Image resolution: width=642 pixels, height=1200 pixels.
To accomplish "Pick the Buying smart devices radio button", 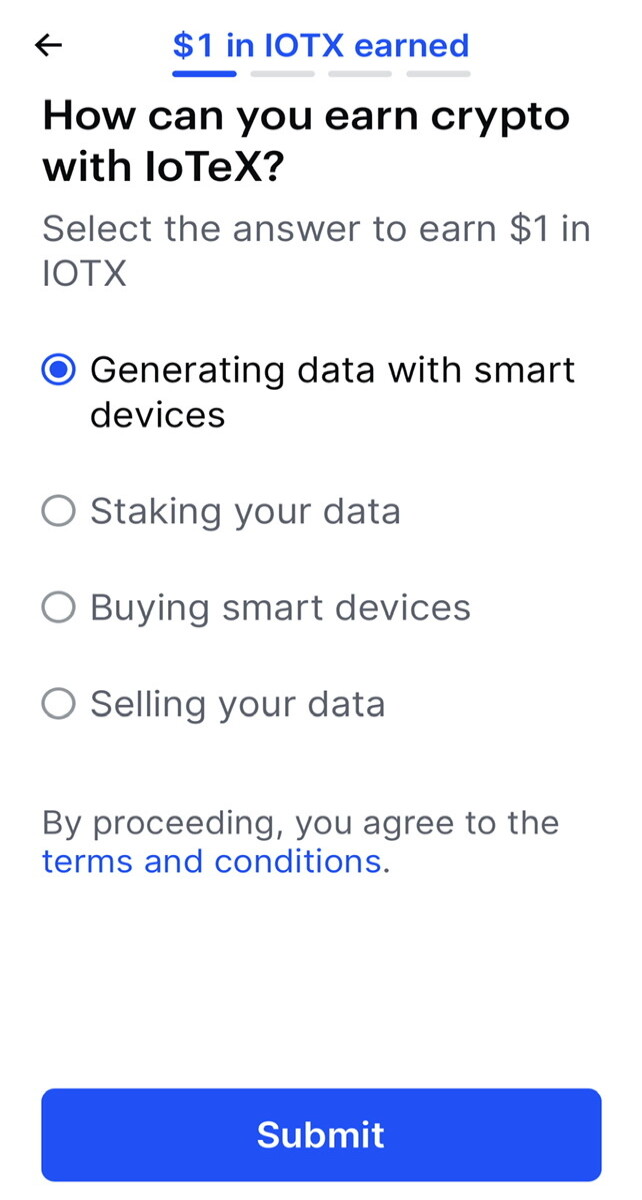I will [x=59, y=608].
